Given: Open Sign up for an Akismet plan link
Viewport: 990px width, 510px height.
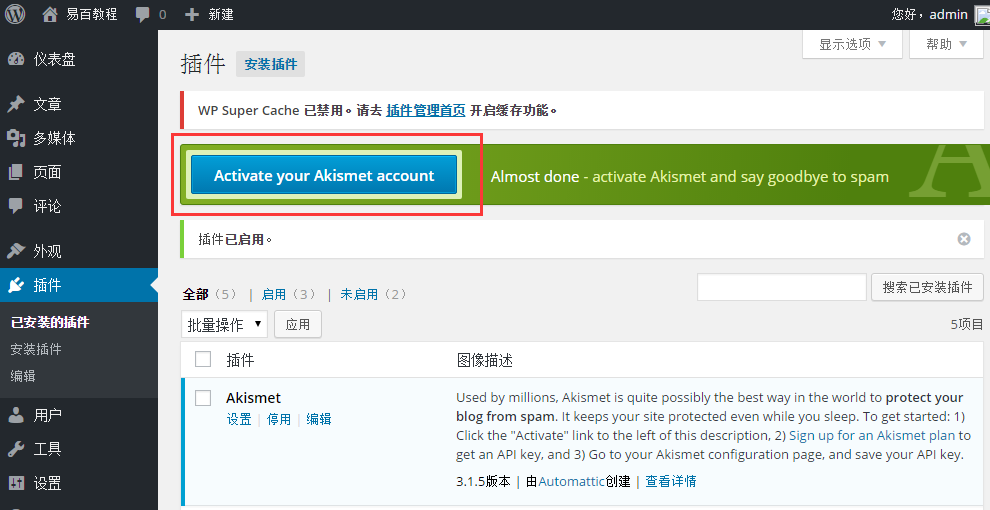Looking at the screenshot, I should 872,436.
